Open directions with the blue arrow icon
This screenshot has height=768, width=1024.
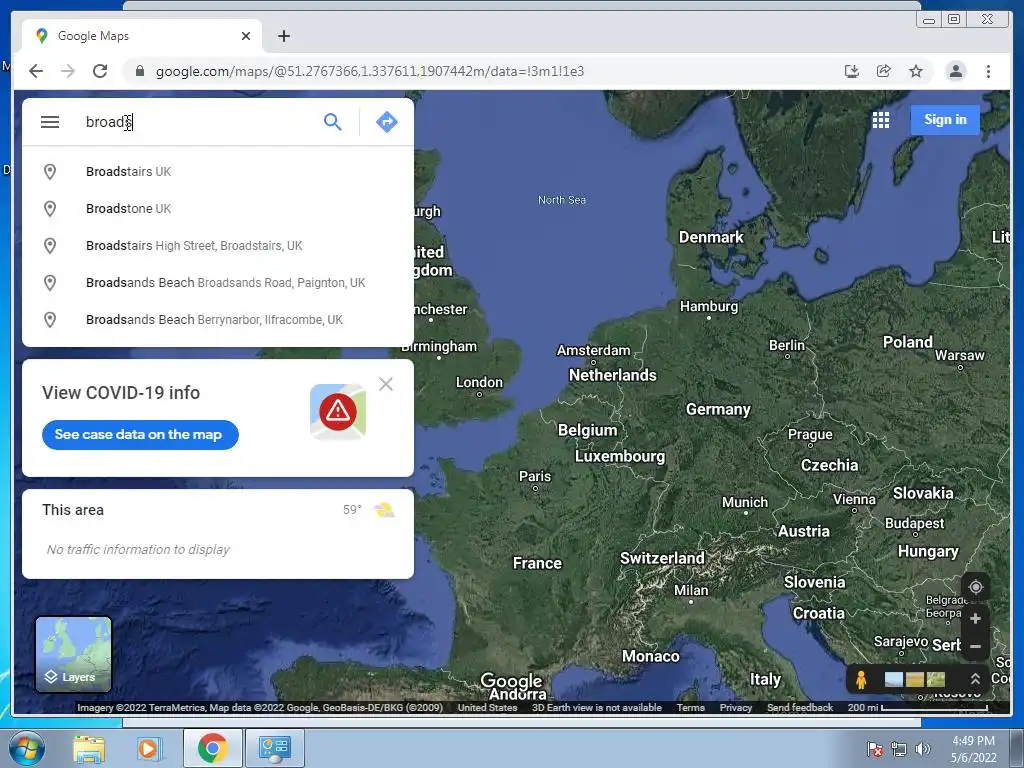[387, 122]
